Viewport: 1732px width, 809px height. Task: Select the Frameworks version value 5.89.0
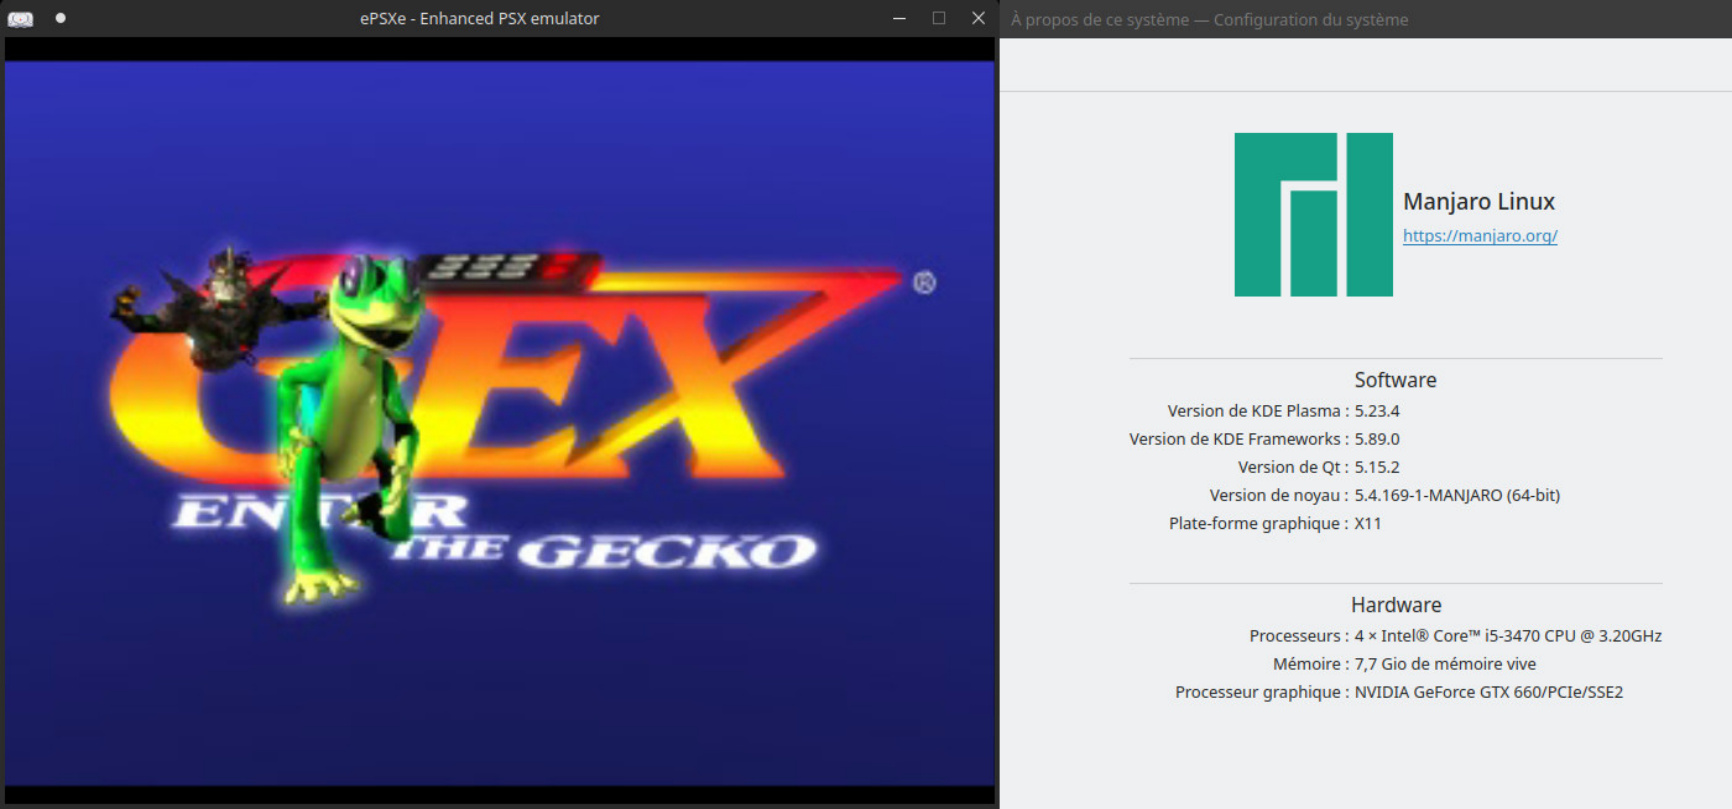coord(1377,439)
